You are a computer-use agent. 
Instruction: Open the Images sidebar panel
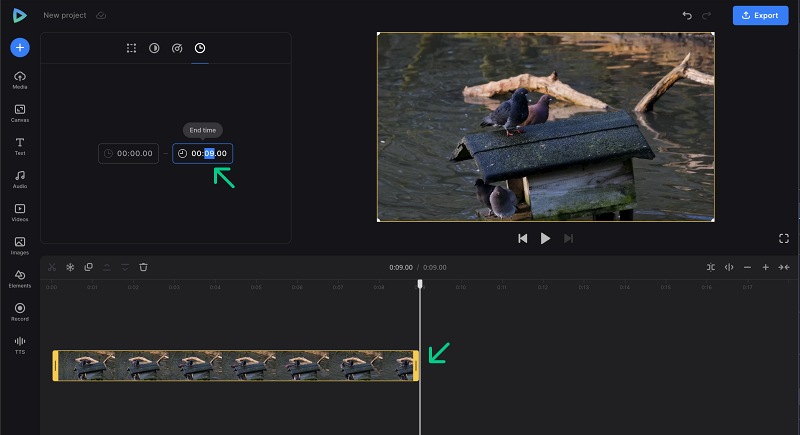pyautogui.click(x=20, y=246)
